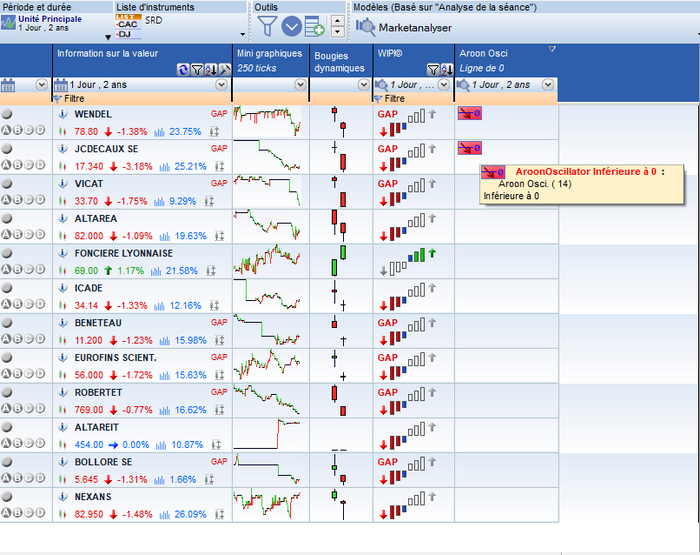This screenshot has height=555, width=700.
Task: Click funnel icon in Information sur la valeur header
Action: (197, 69)
